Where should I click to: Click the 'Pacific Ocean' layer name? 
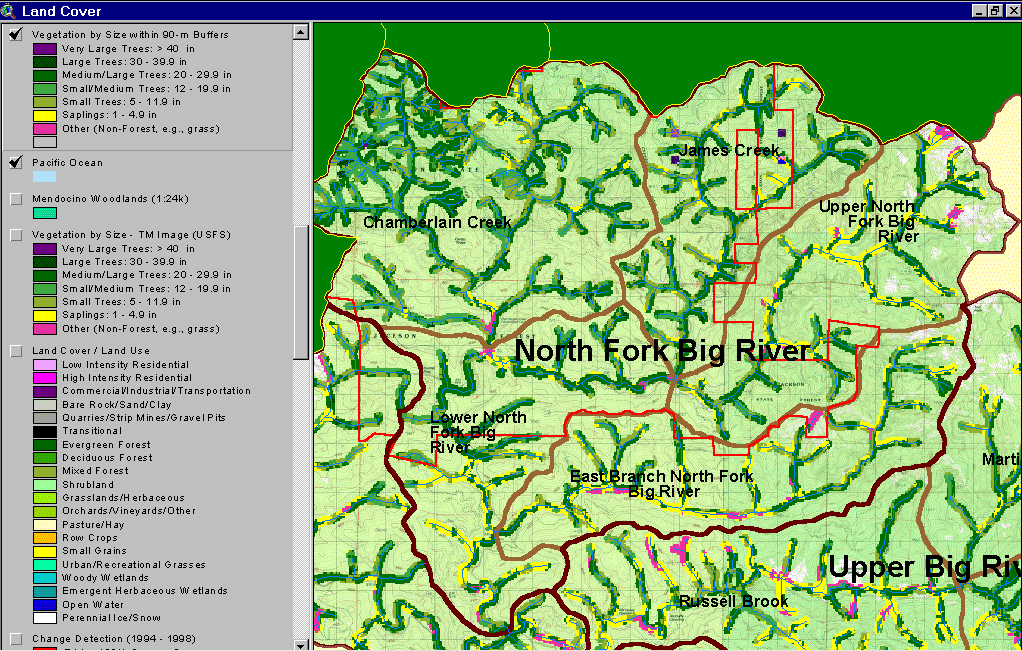pos(67,163)
